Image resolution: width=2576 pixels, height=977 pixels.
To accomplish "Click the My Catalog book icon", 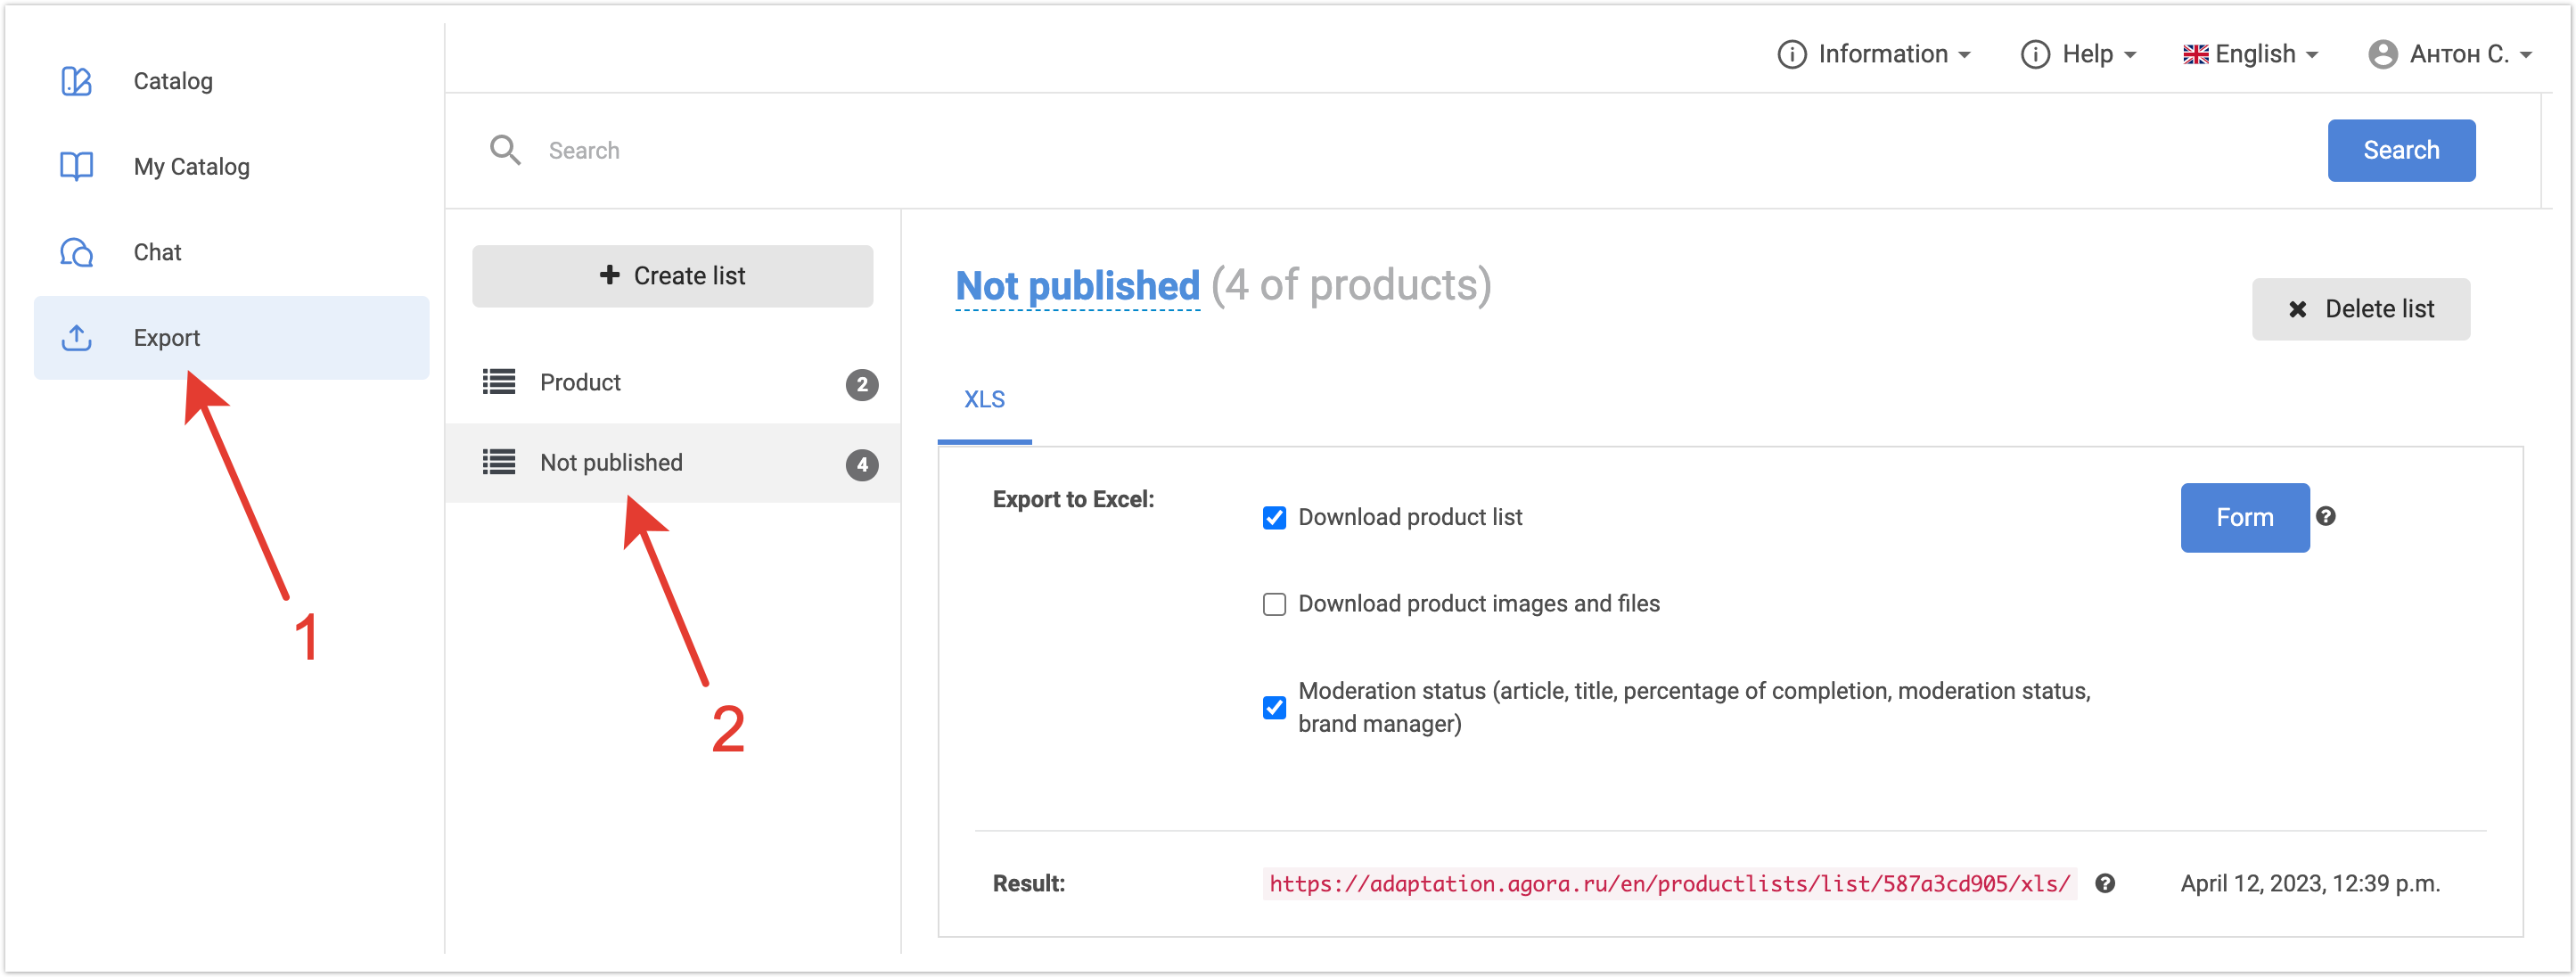I will [76, 166].
